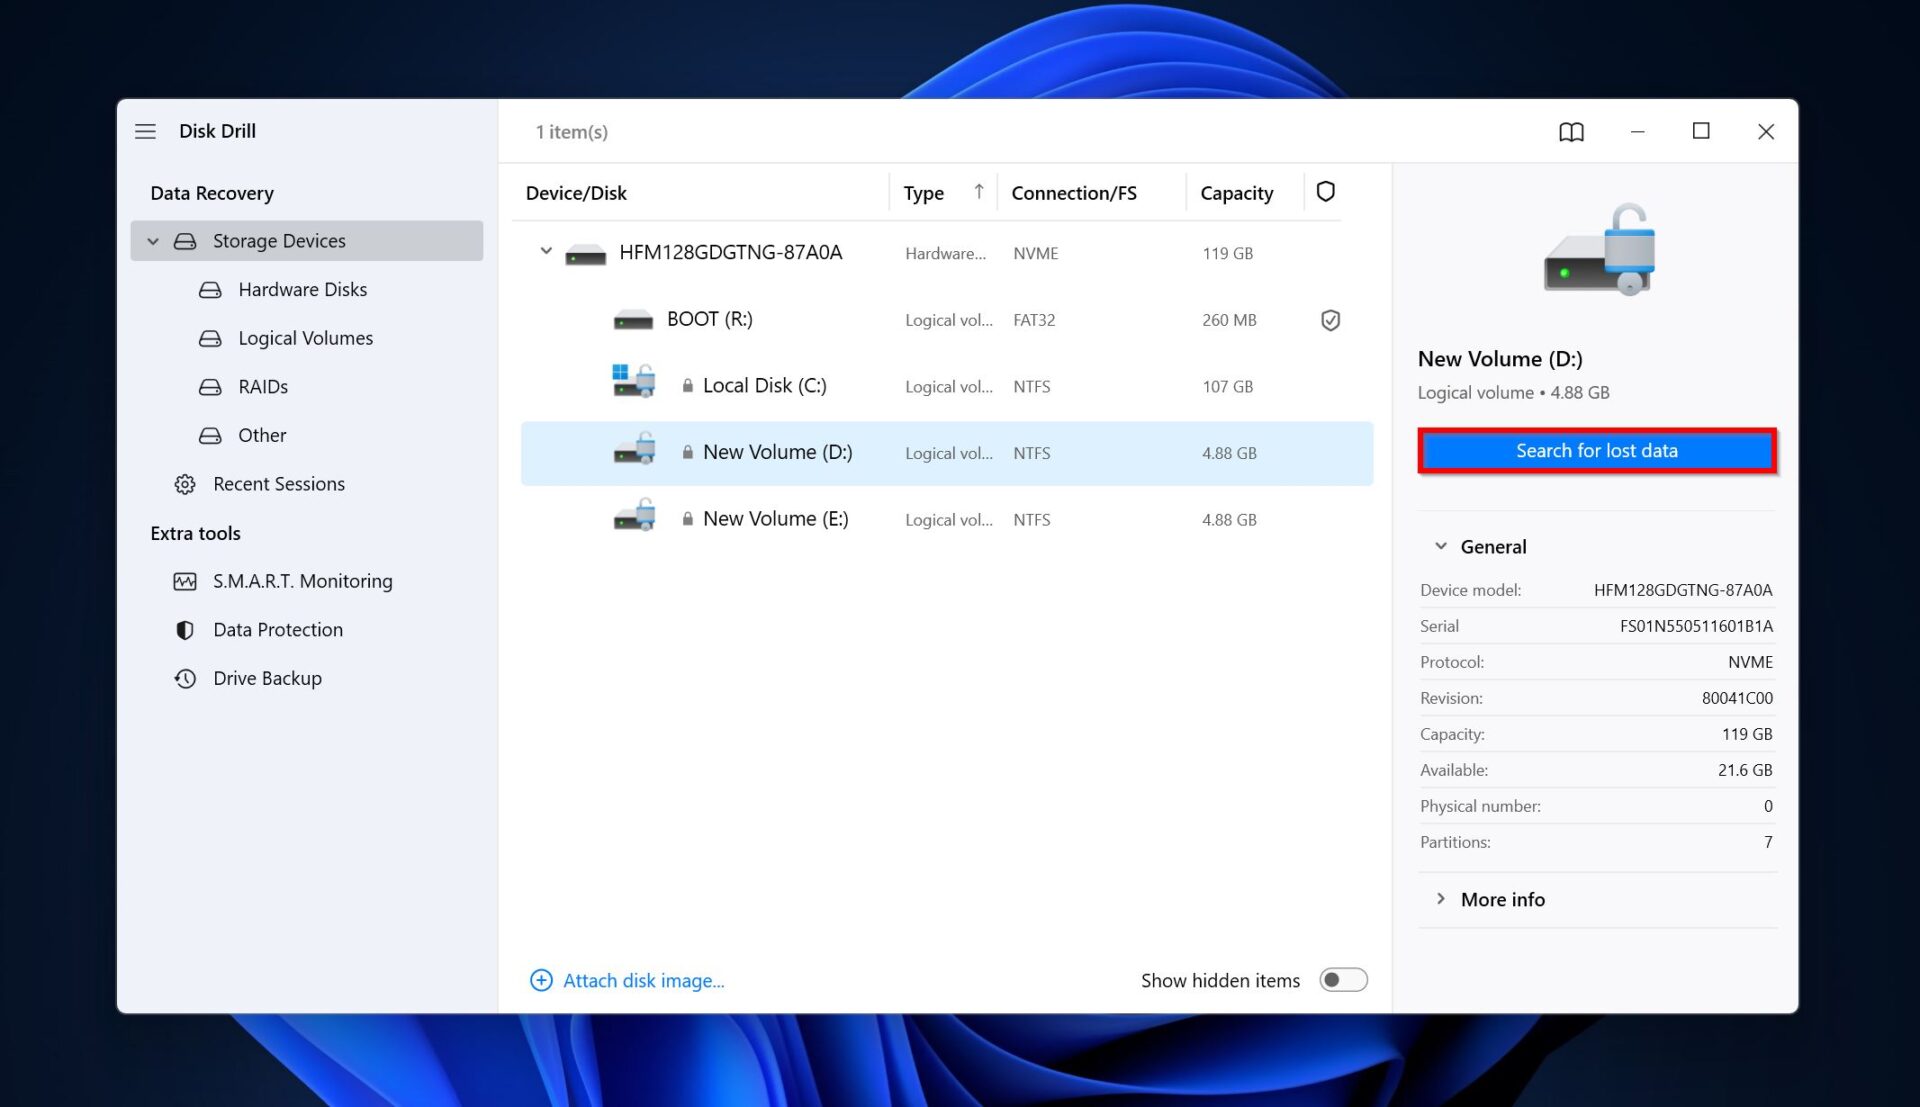Collapse the General info section
The image size is (1920, 1107).
1441,546
